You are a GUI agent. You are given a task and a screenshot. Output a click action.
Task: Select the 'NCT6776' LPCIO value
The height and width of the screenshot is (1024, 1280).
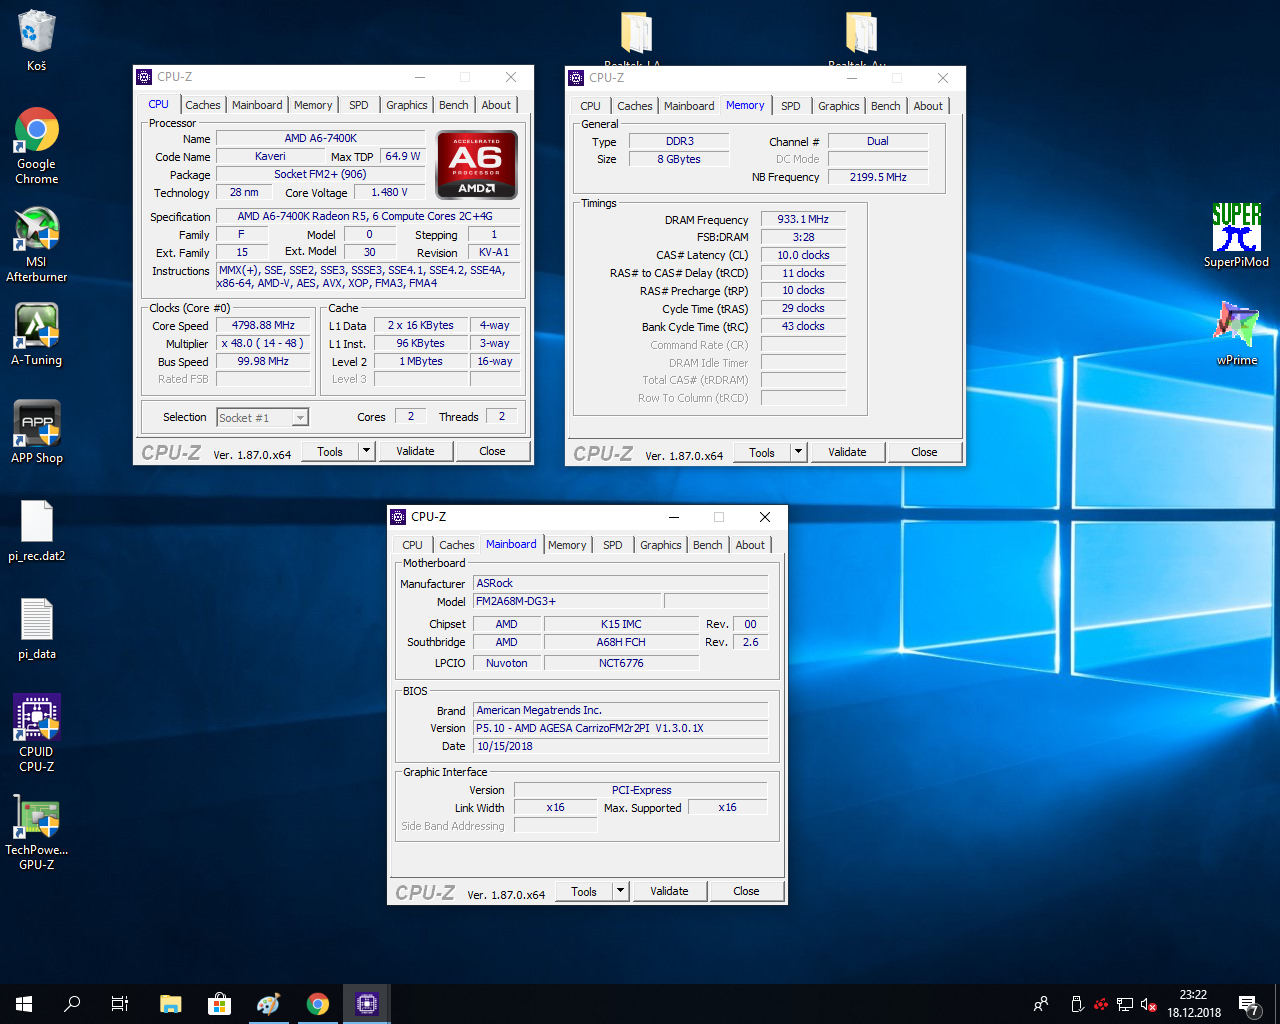621,663
